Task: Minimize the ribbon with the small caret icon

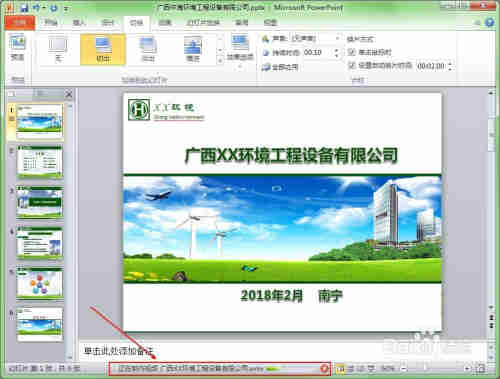Action: click(478, 23)
